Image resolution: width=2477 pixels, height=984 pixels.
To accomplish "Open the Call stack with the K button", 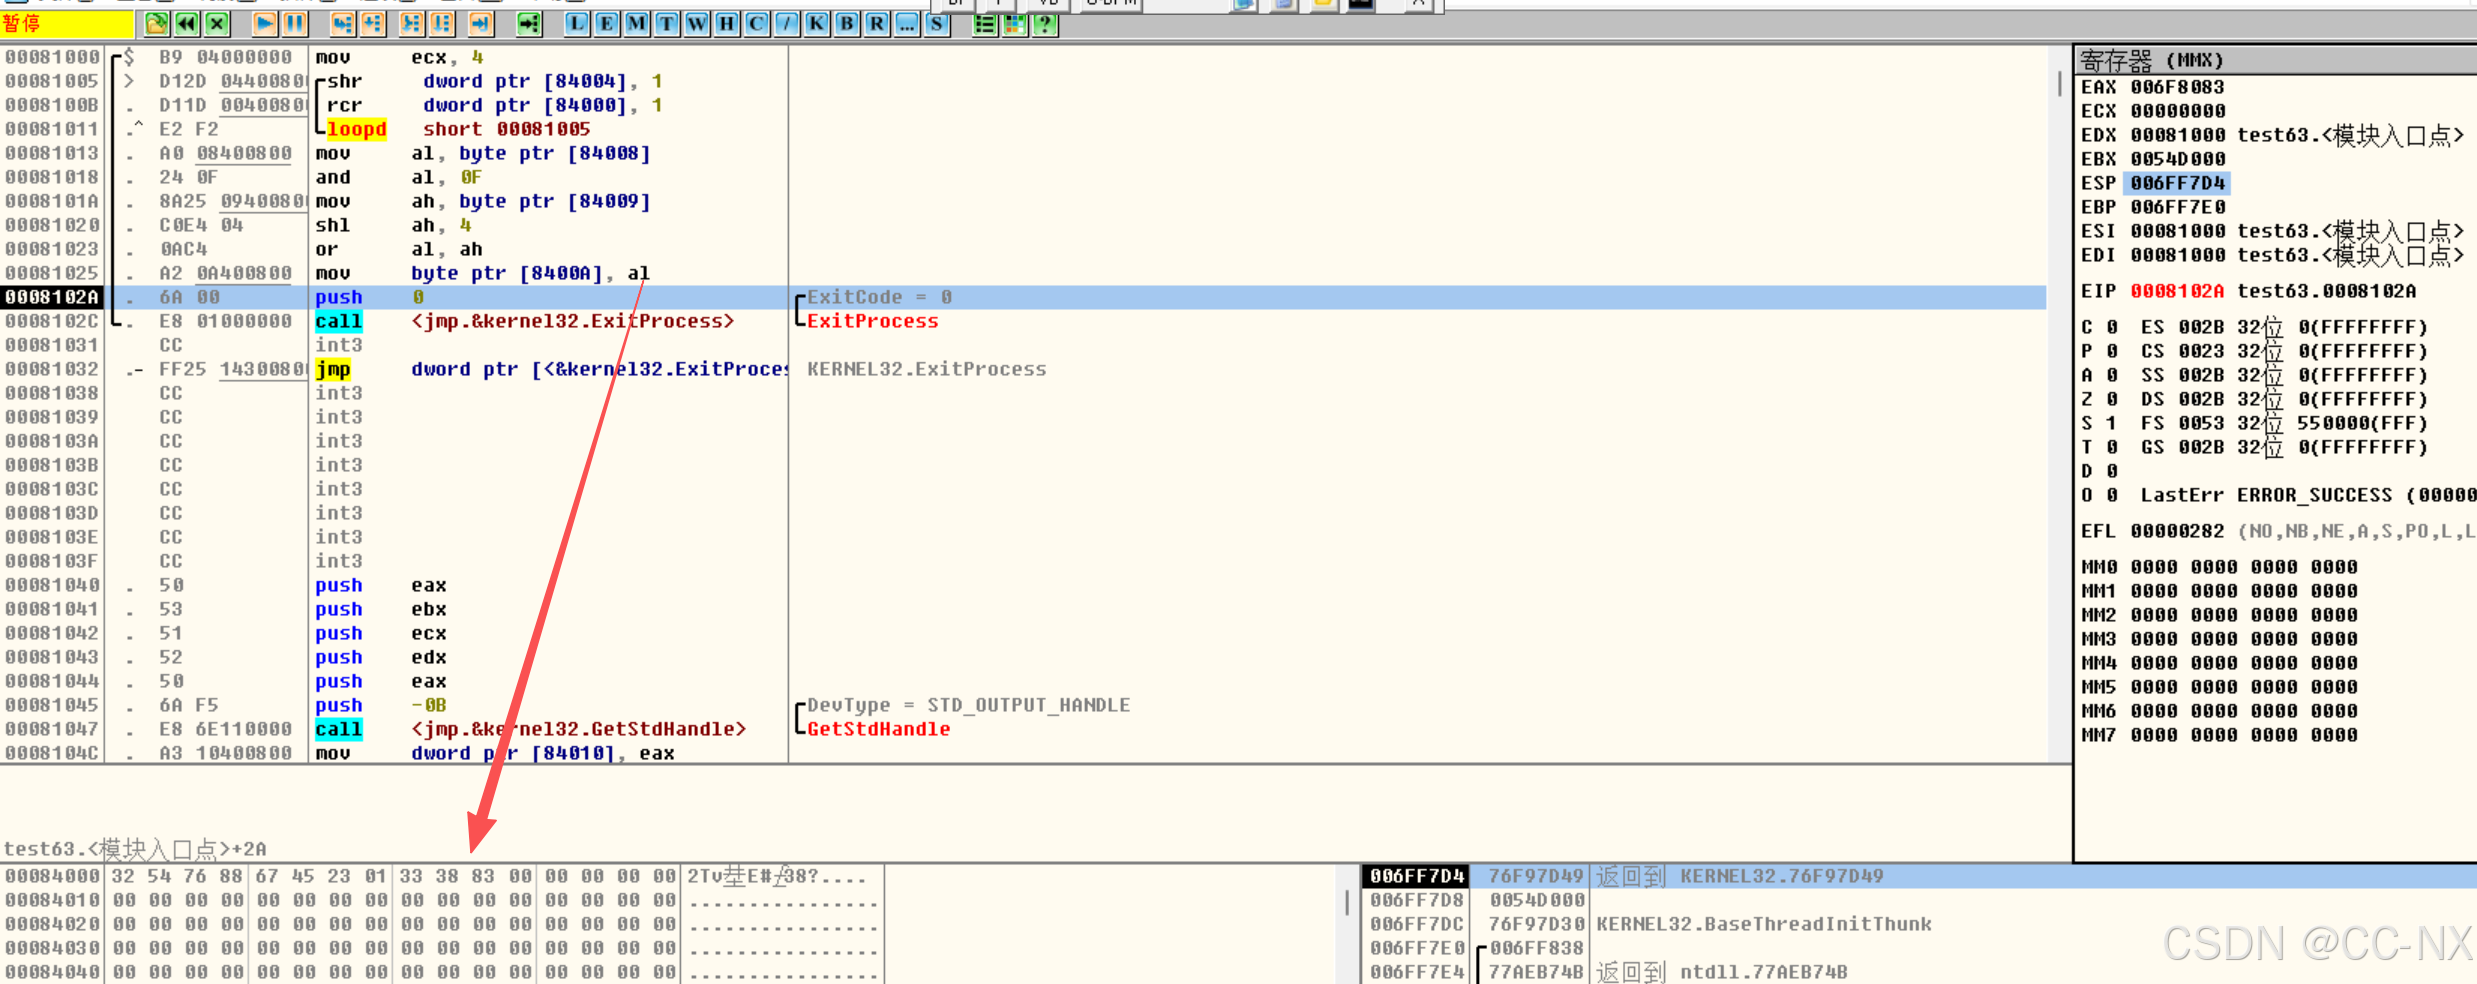I will pyautogui.click(x=817, y=24).
